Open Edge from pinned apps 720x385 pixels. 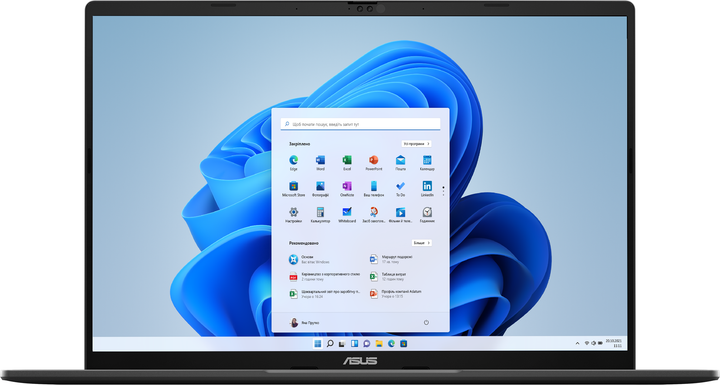pos(293,162)
